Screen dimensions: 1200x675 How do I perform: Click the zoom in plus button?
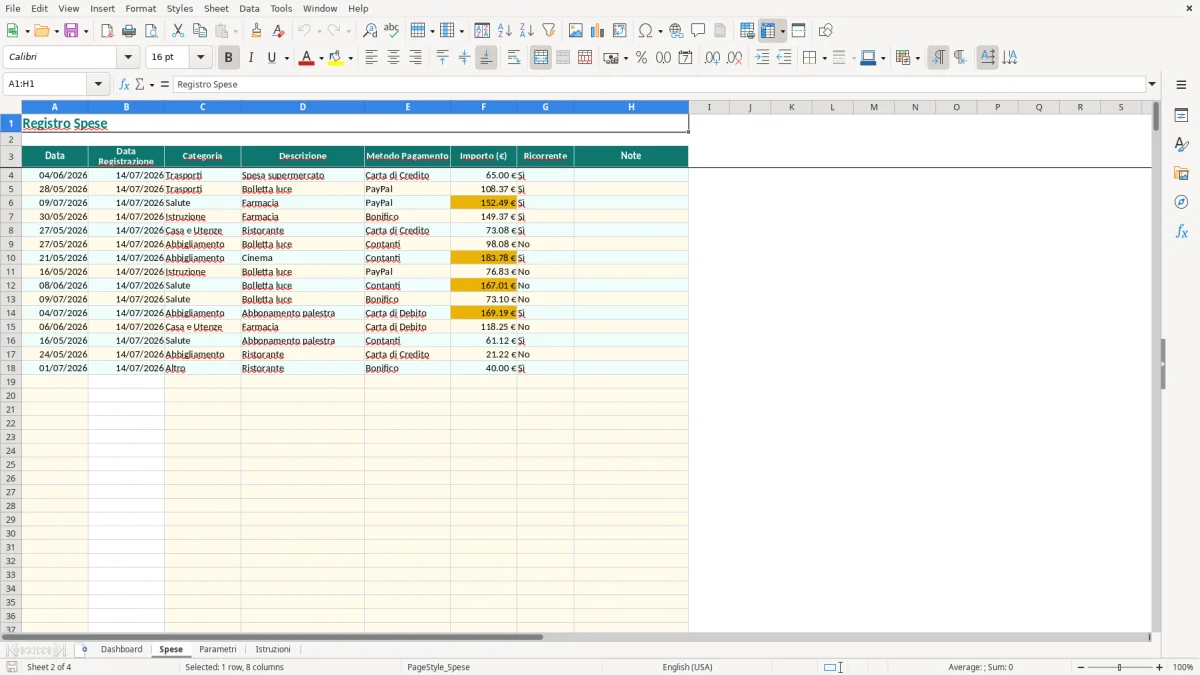point(1160,667)
